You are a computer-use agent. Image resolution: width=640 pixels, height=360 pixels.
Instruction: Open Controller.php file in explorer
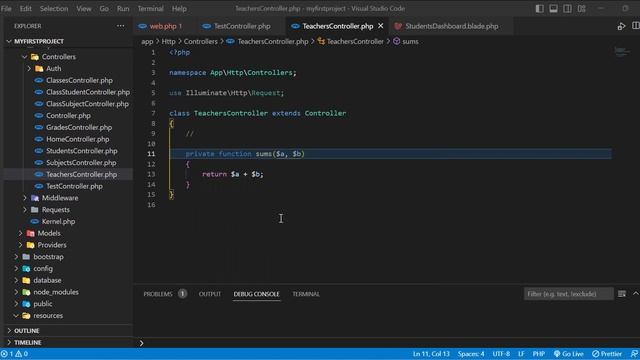[68, 116]
